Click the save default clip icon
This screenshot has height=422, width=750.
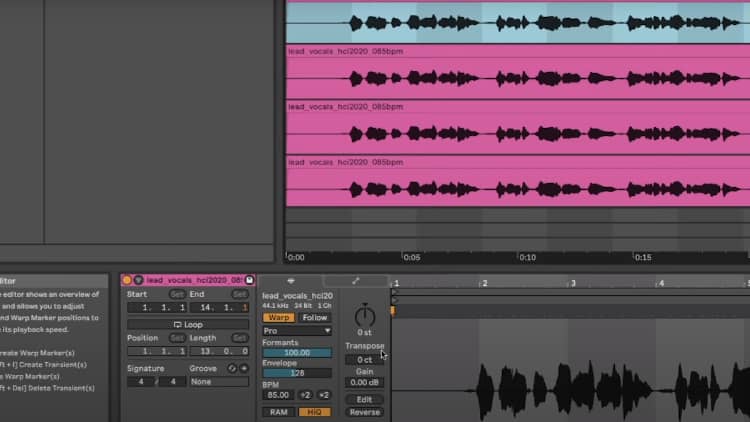(249, 280)
